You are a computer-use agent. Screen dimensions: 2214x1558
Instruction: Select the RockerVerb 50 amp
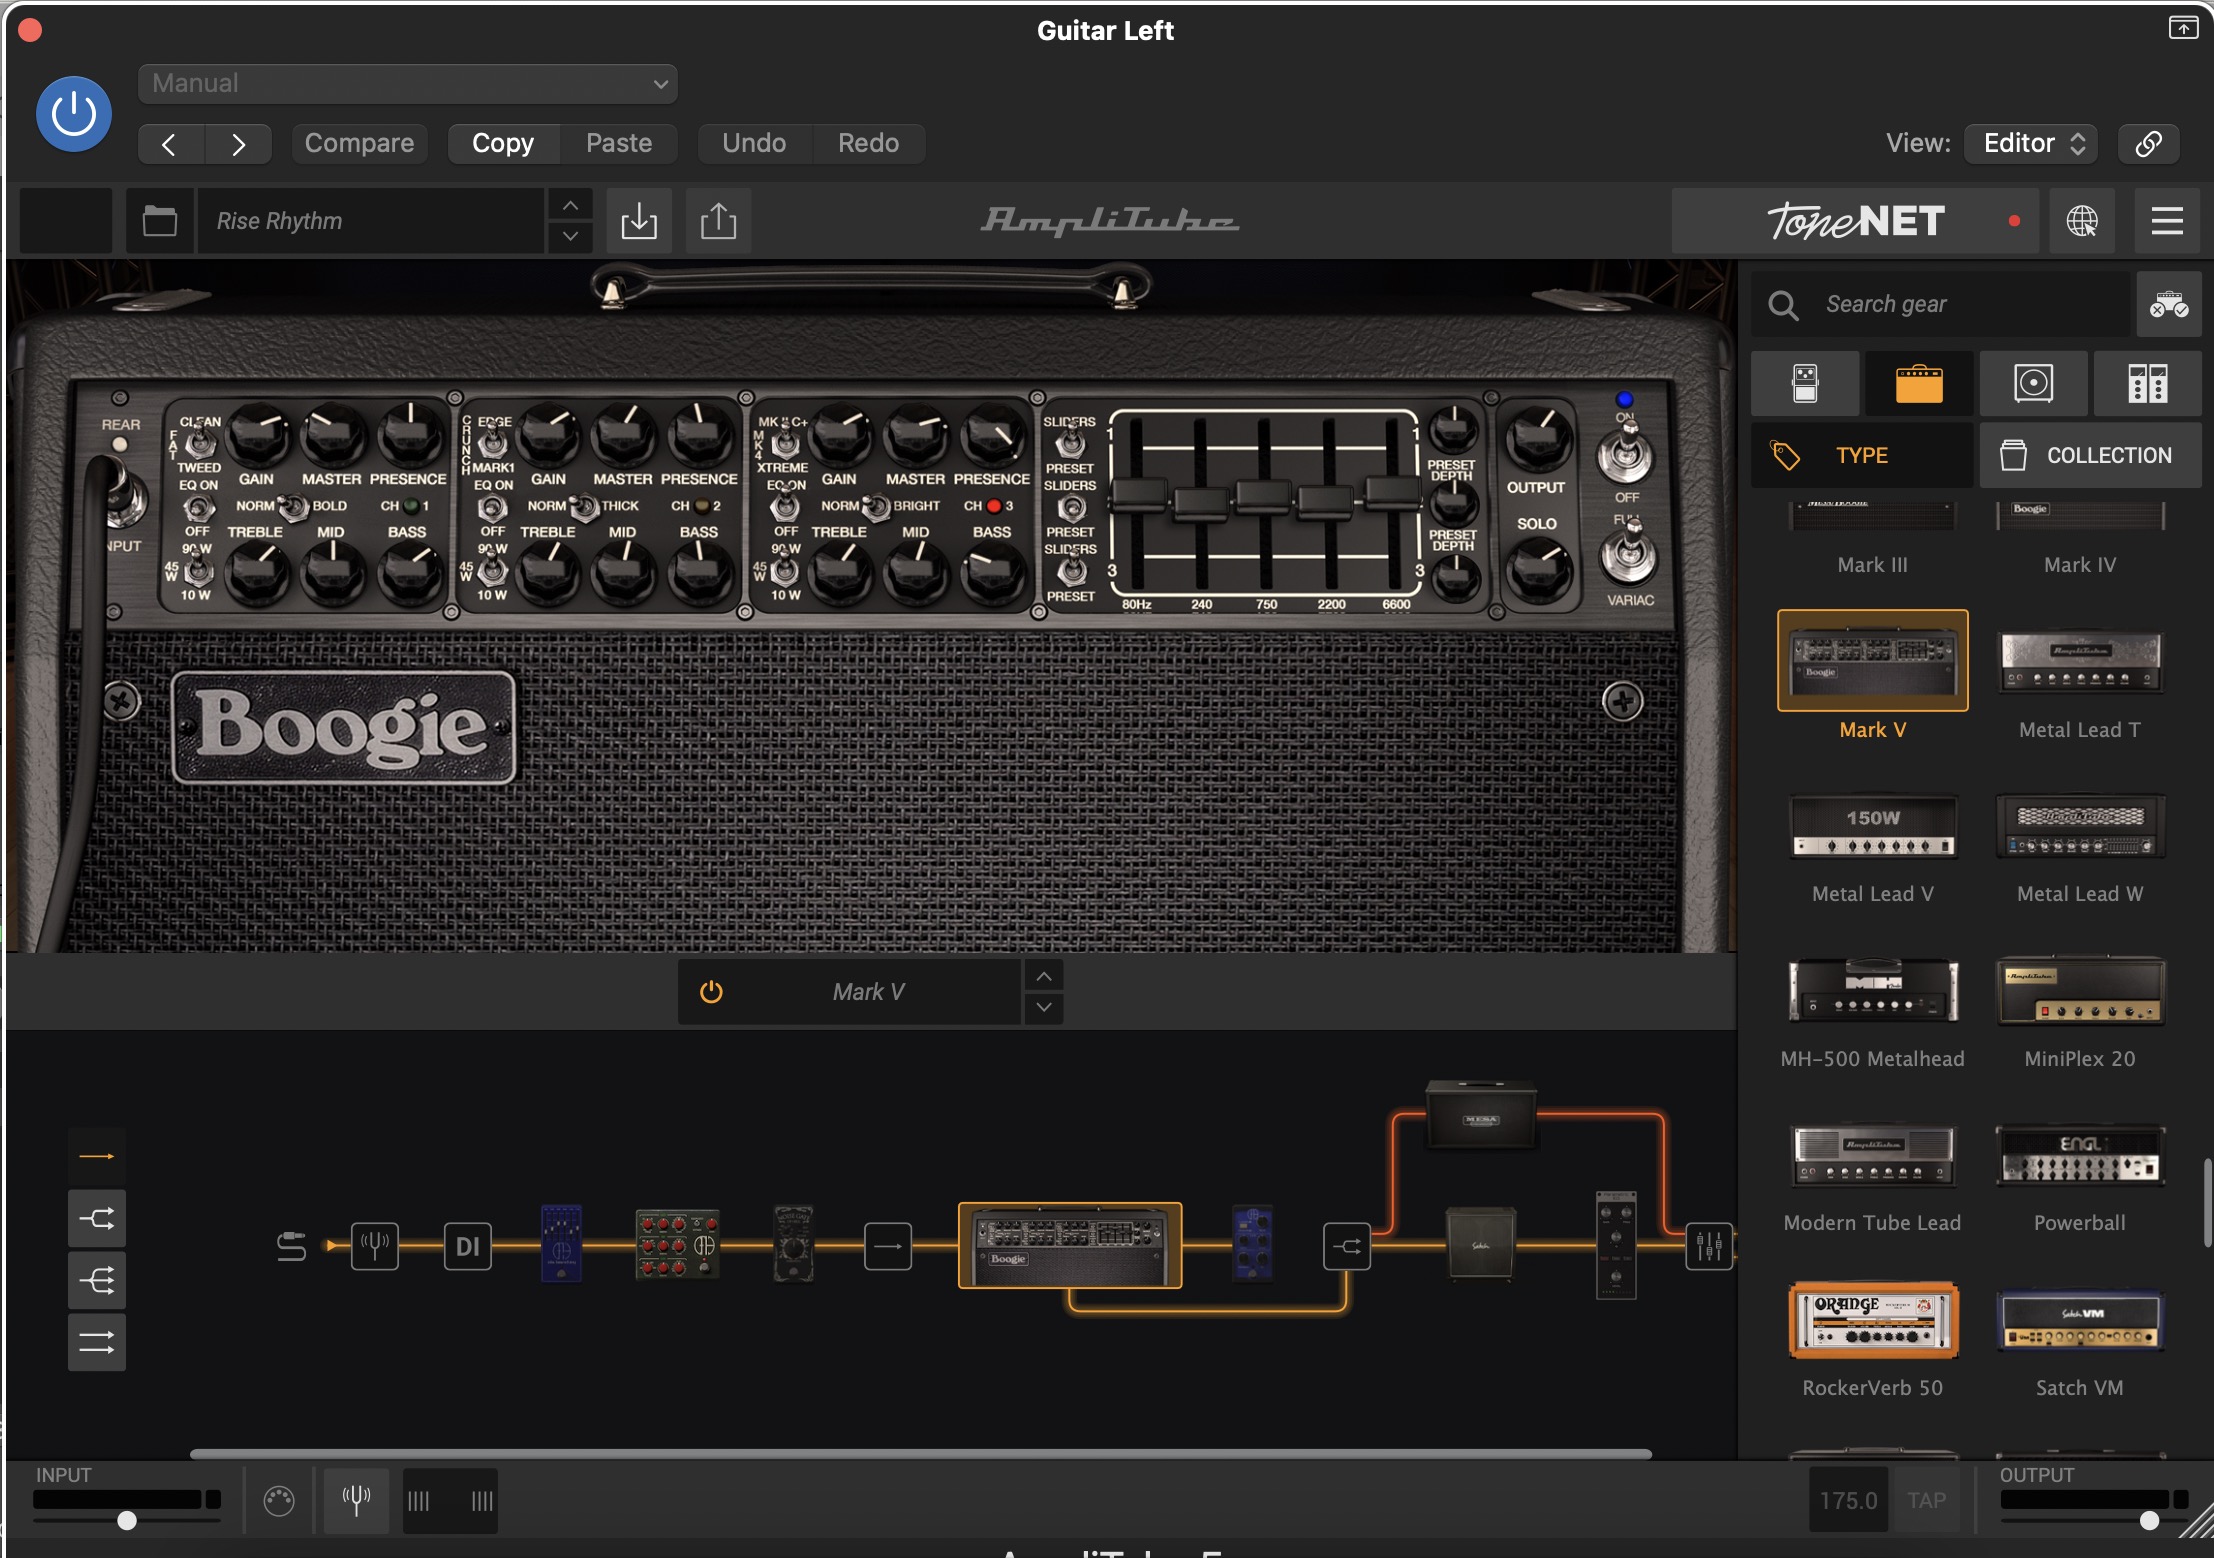(1872, 1320)
